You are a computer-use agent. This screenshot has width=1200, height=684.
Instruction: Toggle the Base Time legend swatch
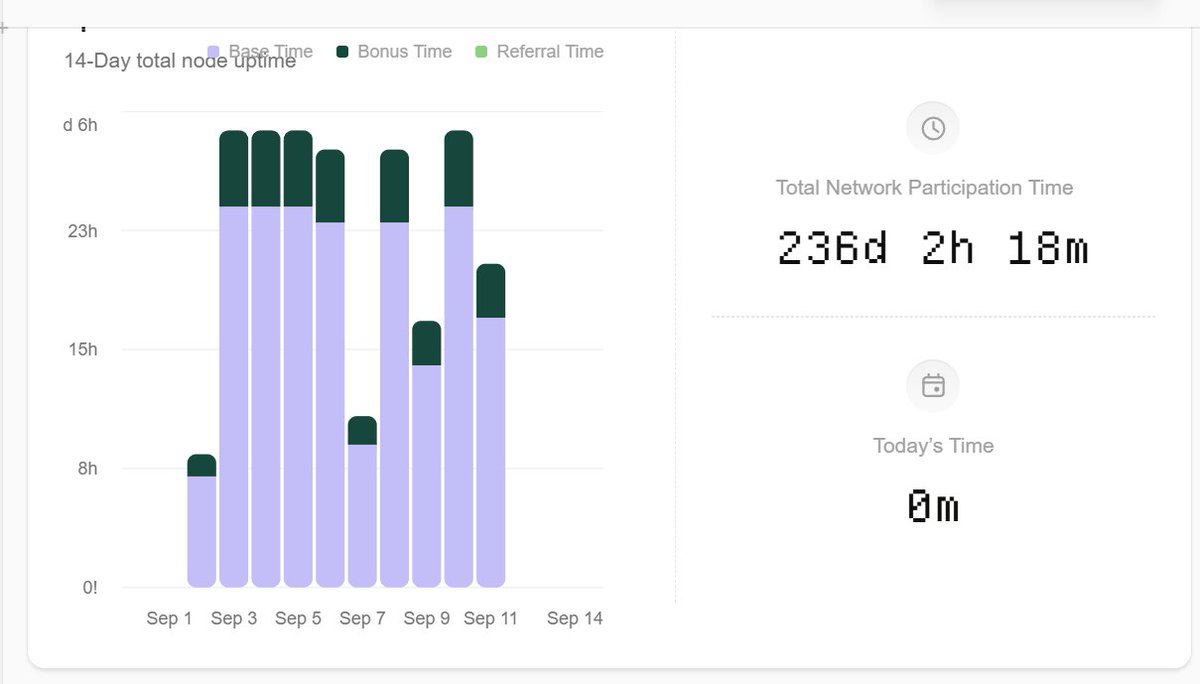click(213, 51)
